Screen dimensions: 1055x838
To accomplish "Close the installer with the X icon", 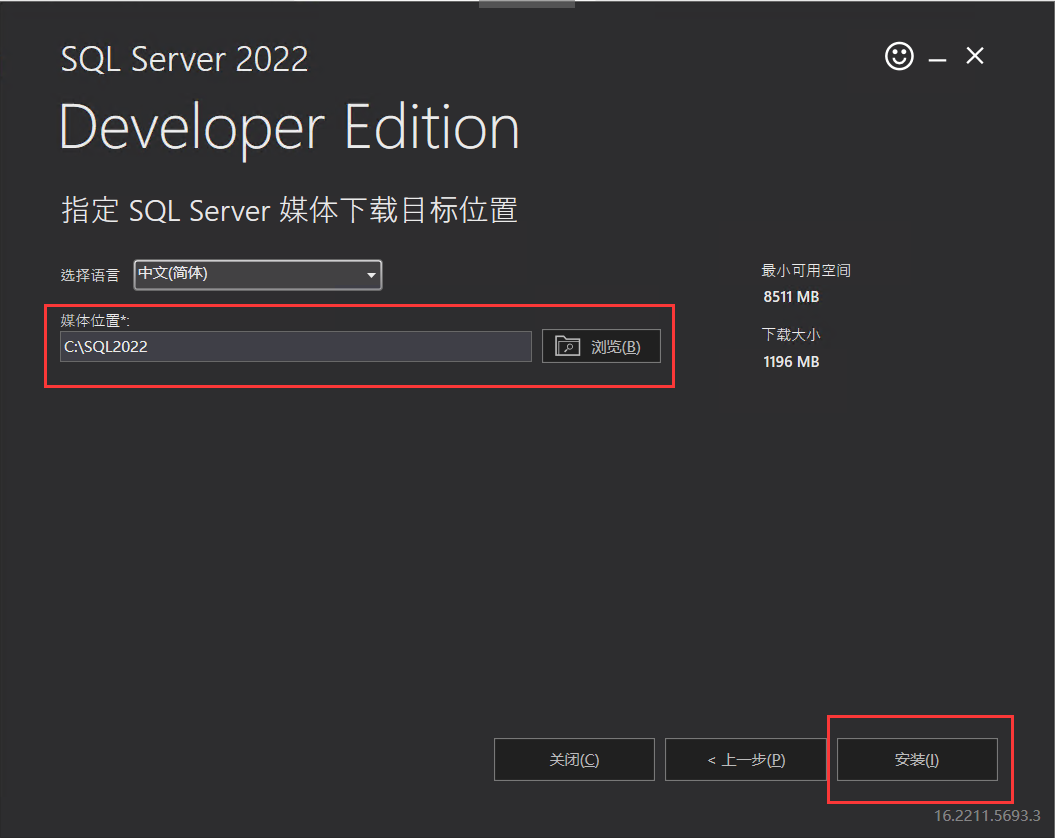I will pyautogui.click(x=975, y=56).
